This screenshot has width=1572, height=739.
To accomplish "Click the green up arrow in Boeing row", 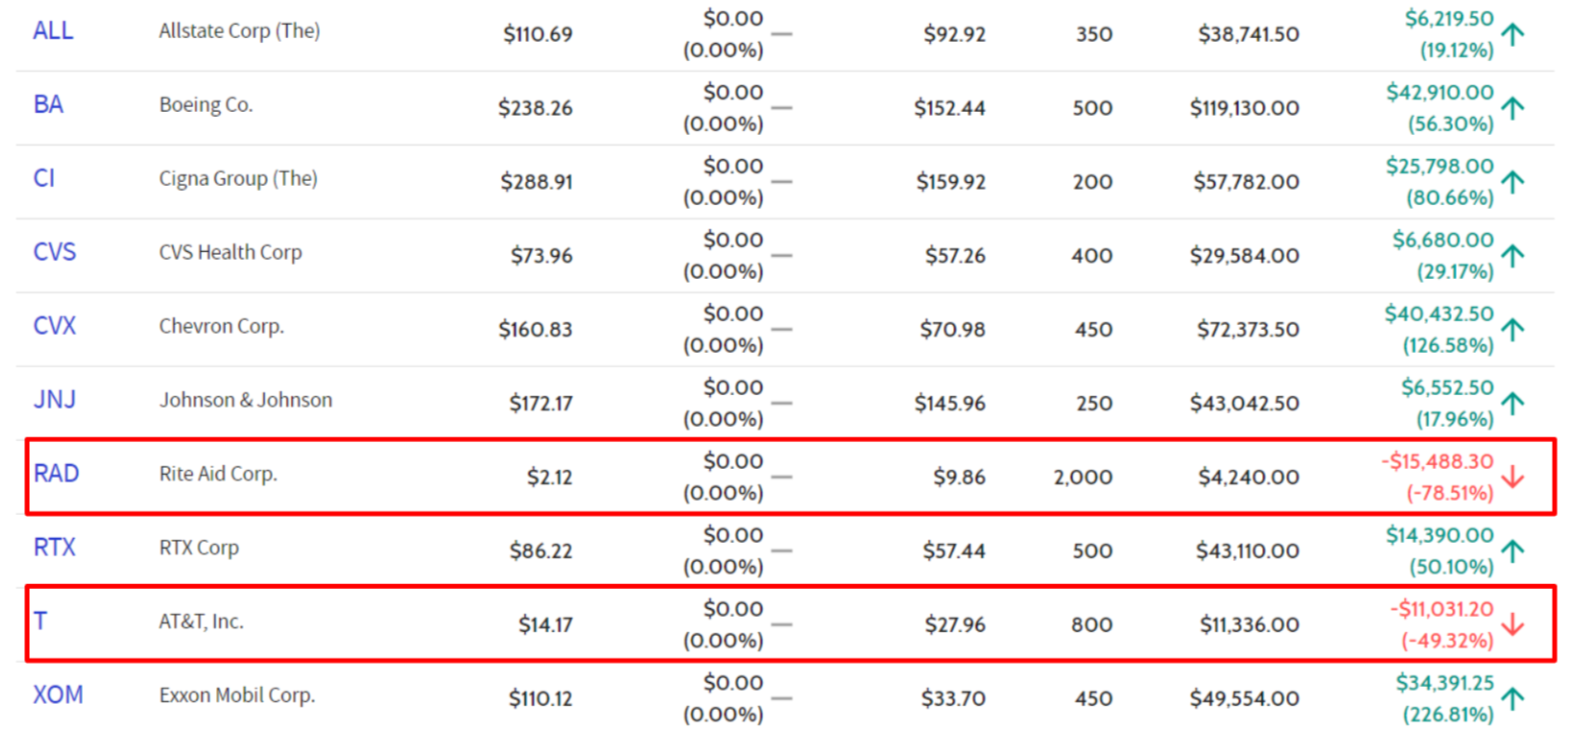I will (1513, 108).
